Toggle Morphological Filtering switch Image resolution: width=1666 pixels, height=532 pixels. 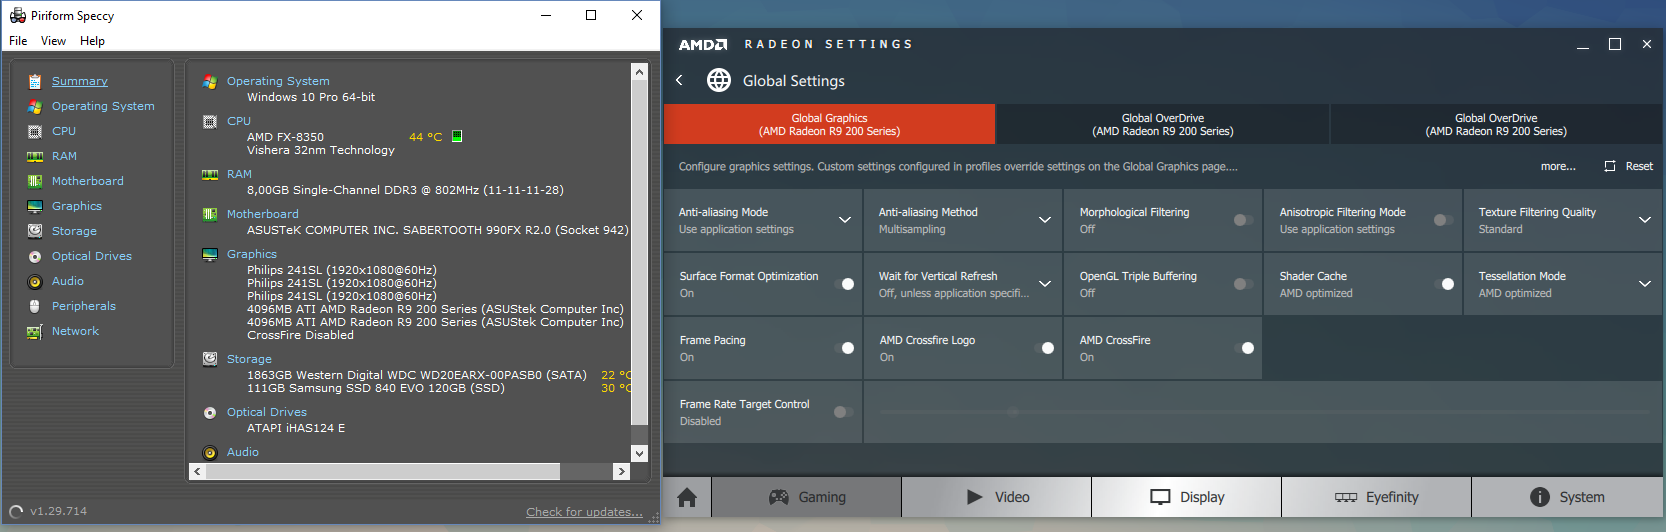1243,220
